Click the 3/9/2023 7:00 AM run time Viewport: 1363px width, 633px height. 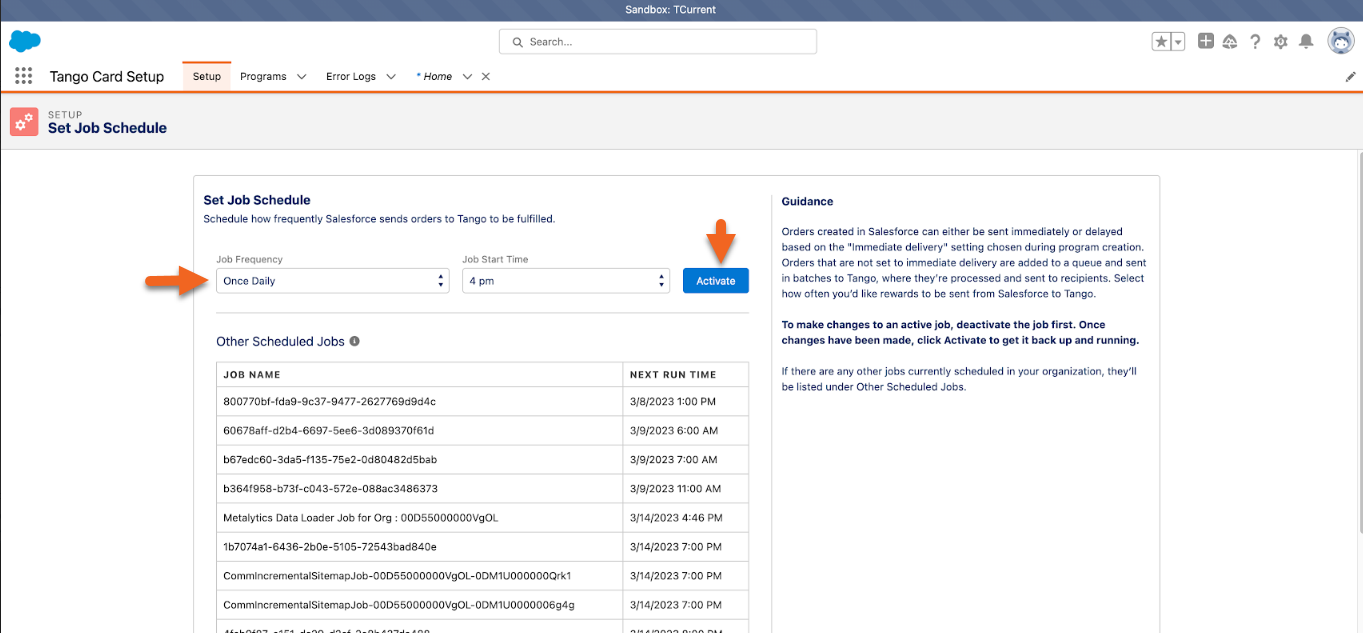673,460
